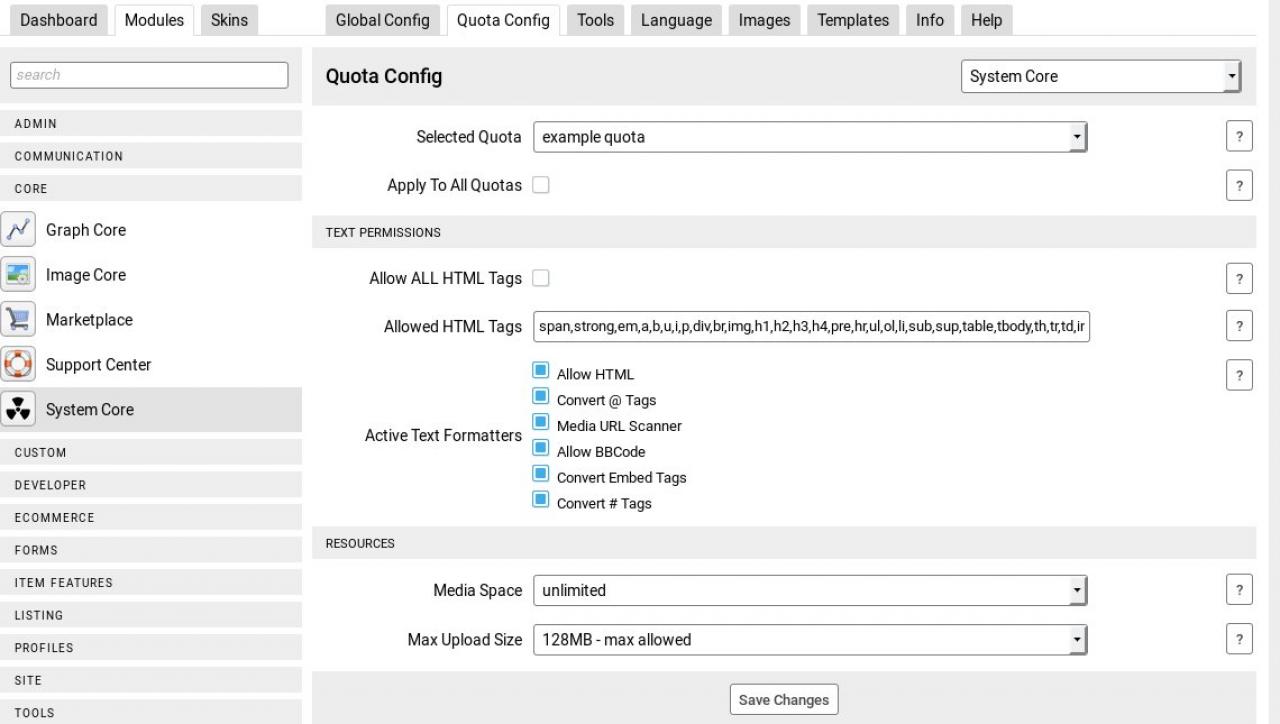Viewport: 1280px width, 724px height.
Task: Select the Marketplace cart icon
Action: click(18, 320)
